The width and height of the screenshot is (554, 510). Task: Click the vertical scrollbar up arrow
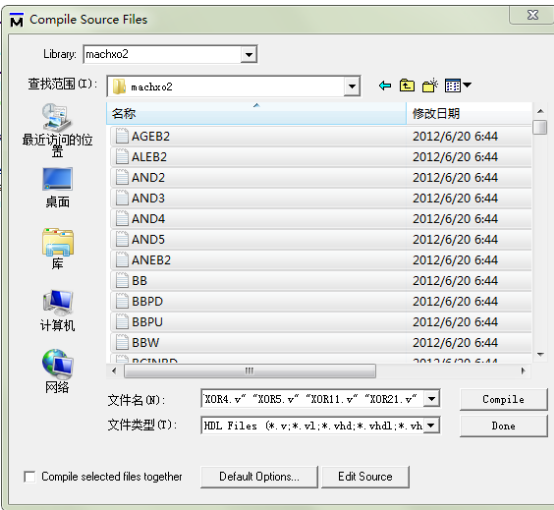pyautogui.click(x=540, y=111)
